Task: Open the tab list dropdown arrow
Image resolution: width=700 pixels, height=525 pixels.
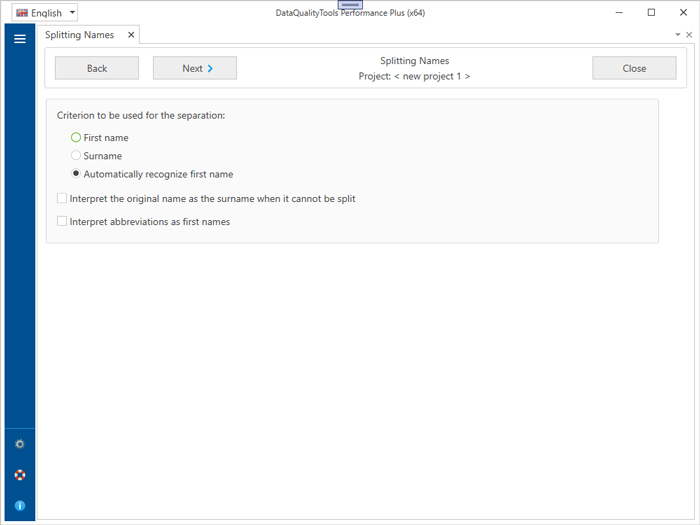Action: tap(678, 35)
